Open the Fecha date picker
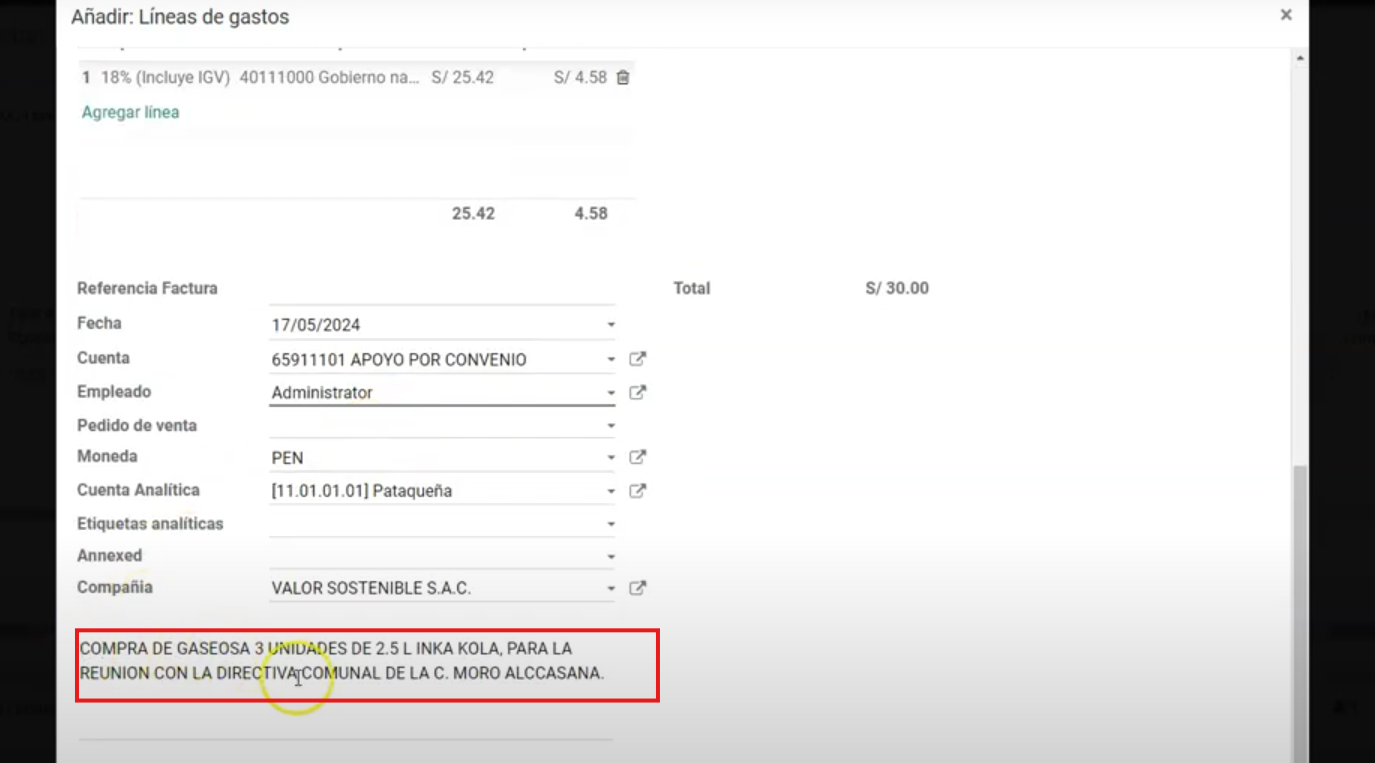The width and height of the screenshot is (1375, 763). tap(611, 324)
